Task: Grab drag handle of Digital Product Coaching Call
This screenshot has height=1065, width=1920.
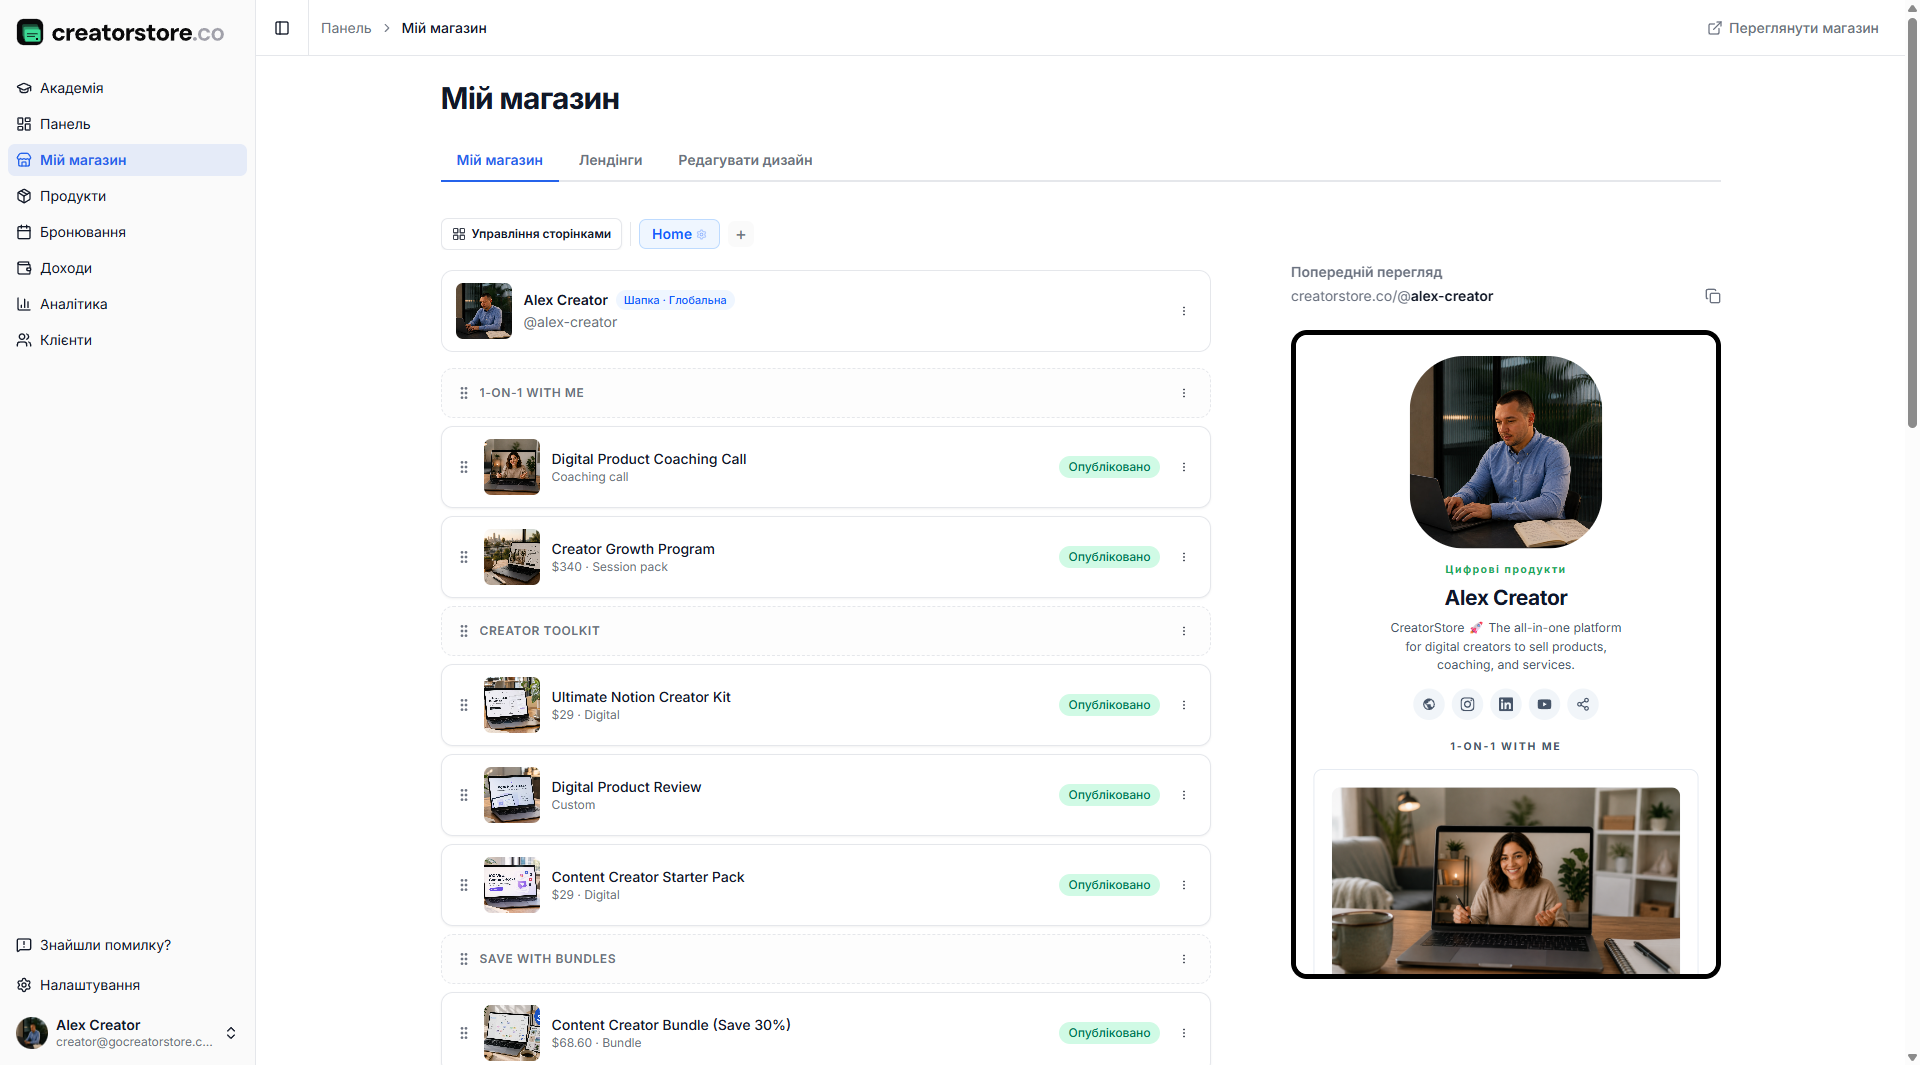Action: coord(464,467)
